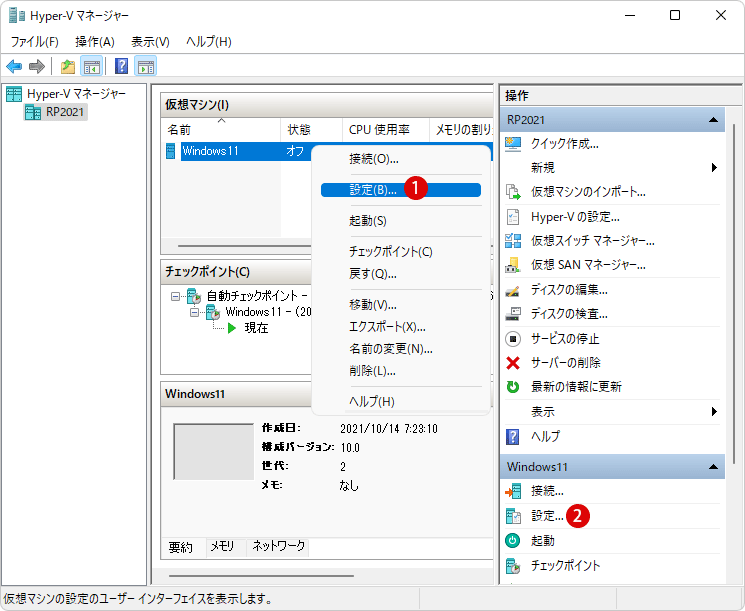Click the Stop Service (サービスの停止) icon
745x611 pixels.
click(513, 339)
